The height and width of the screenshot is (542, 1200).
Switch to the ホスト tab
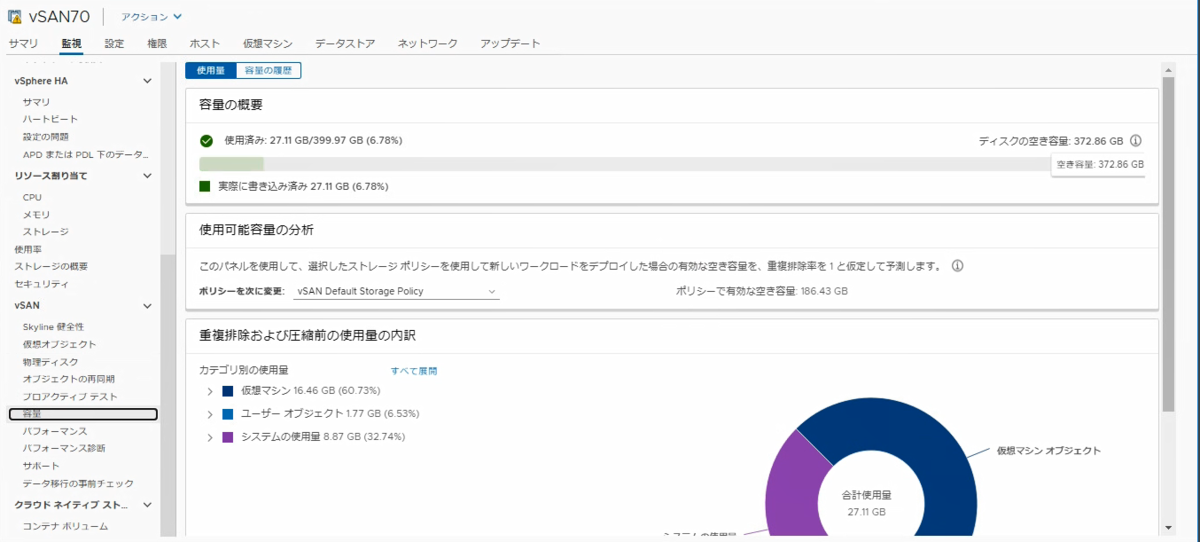pos(205,44)
